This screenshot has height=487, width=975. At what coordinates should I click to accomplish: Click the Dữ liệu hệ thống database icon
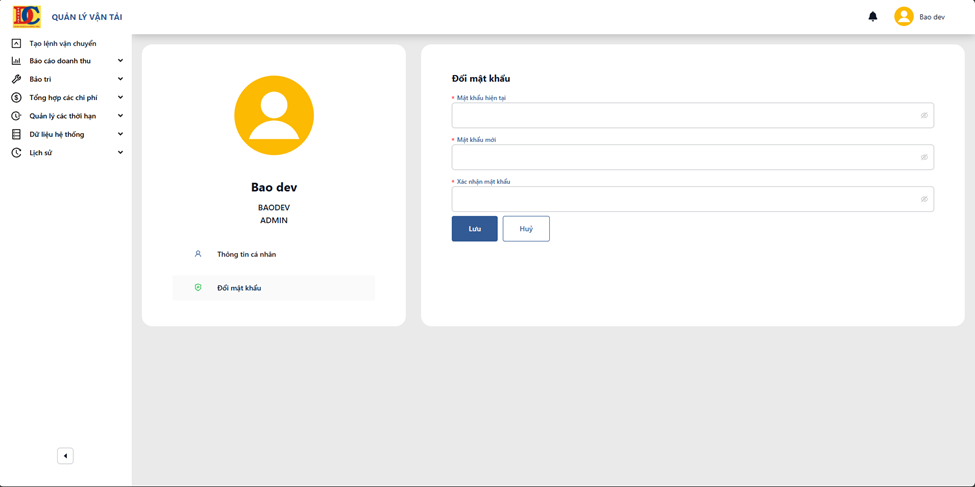[17, 134]
